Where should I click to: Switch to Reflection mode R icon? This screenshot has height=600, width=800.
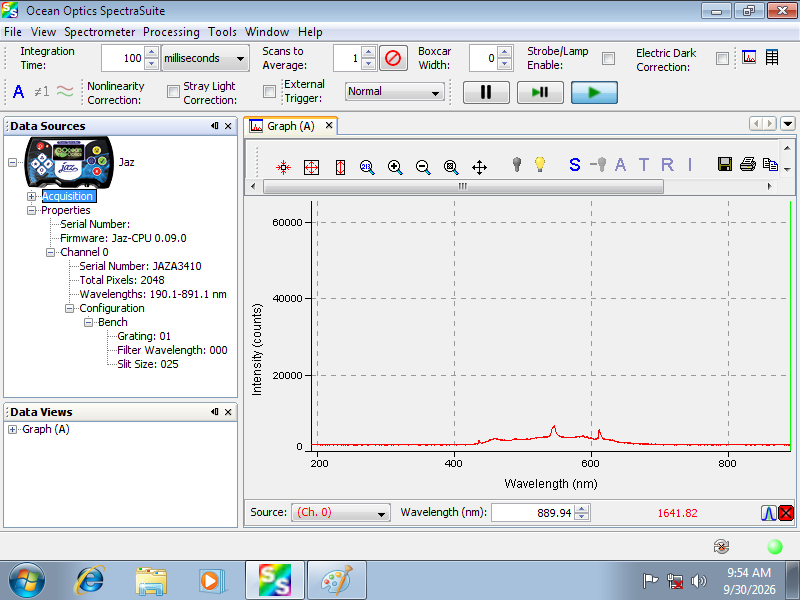click(x=667, y=164)
